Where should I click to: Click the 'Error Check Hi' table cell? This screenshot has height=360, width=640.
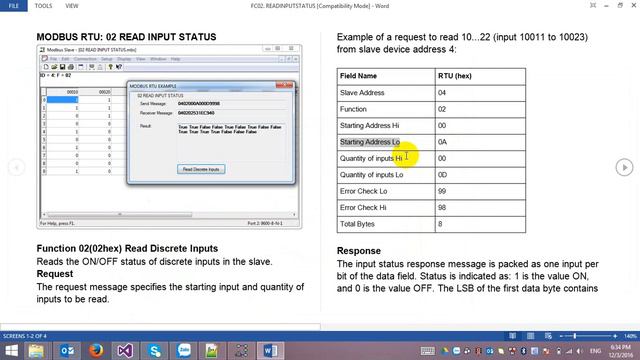point(386,207)
